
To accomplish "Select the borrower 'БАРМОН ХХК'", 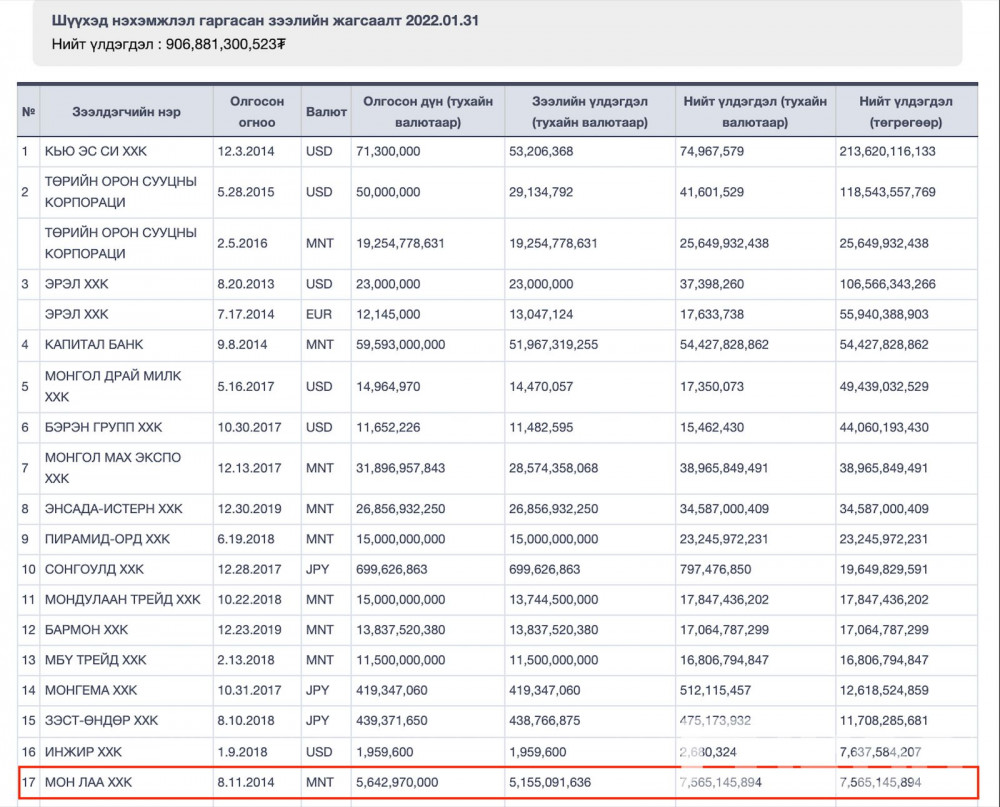I will (x=86, y=630).
